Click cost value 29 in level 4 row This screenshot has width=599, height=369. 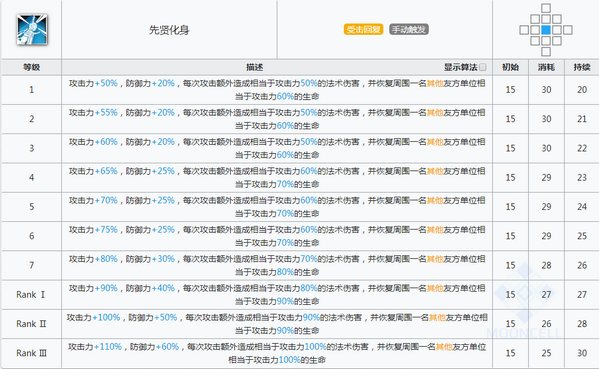pyautogui.click(x=546, y=177)
